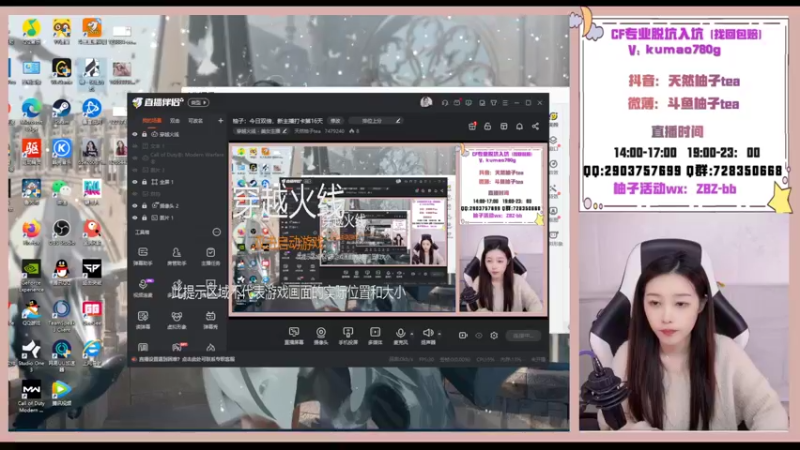Toggle the lock on 图片 1 source
The height and width of the screenshot is (450, 800).
[x=144, y=217]
